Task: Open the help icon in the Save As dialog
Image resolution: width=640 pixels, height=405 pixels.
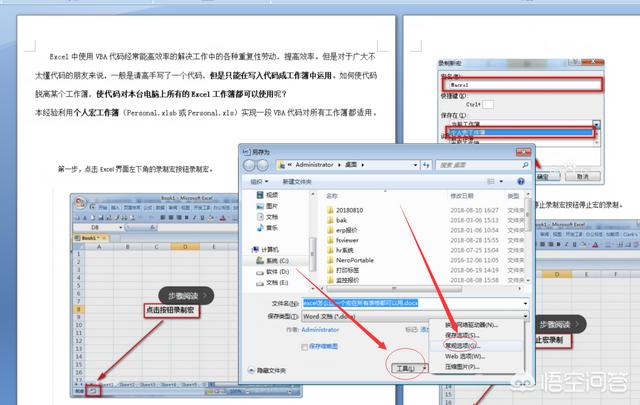Action: coord(521,181)
